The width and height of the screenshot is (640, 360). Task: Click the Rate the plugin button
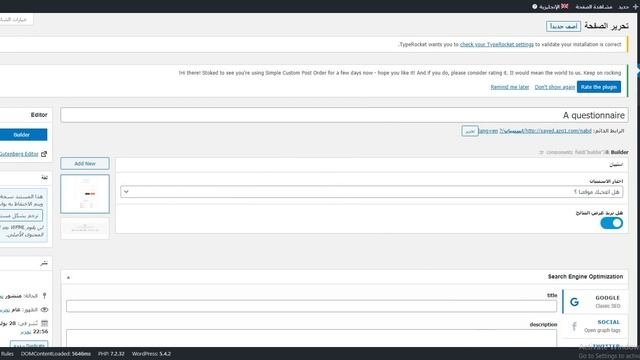tap(599, 87)
